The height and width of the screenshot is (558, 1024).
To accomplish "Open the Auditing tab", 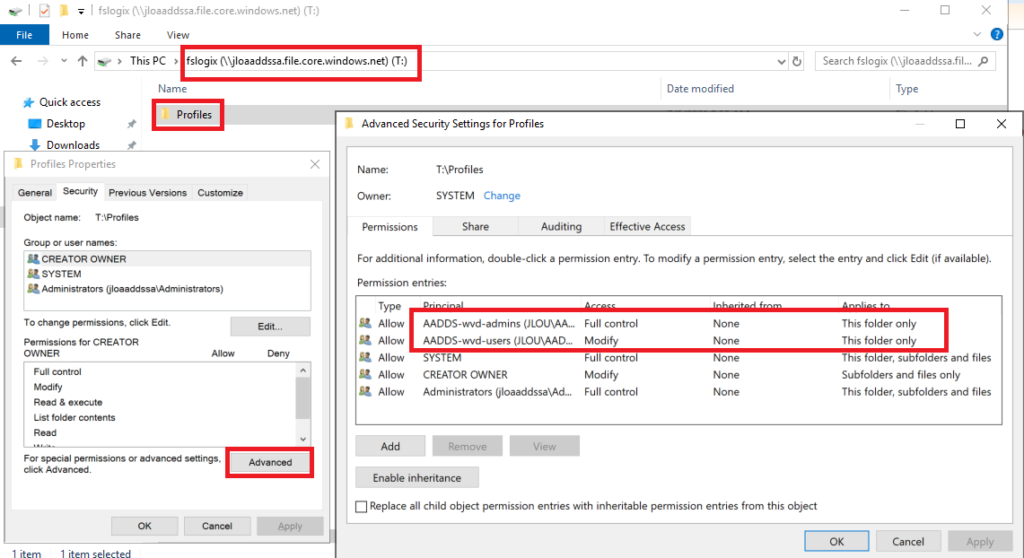I will coord(561,226).
